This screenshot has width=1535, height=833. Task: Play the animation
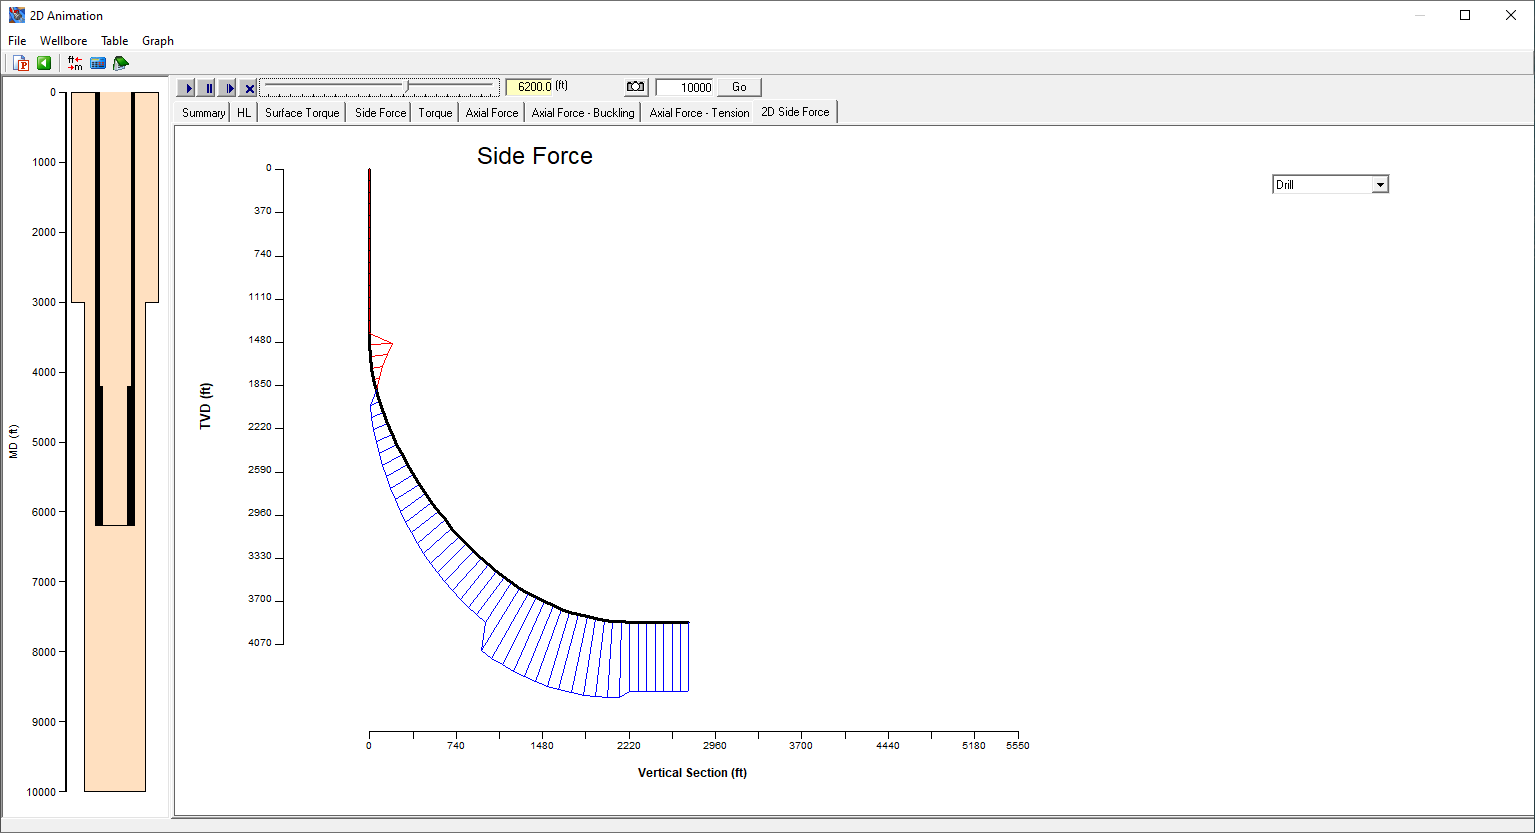[x=187, y=88]
